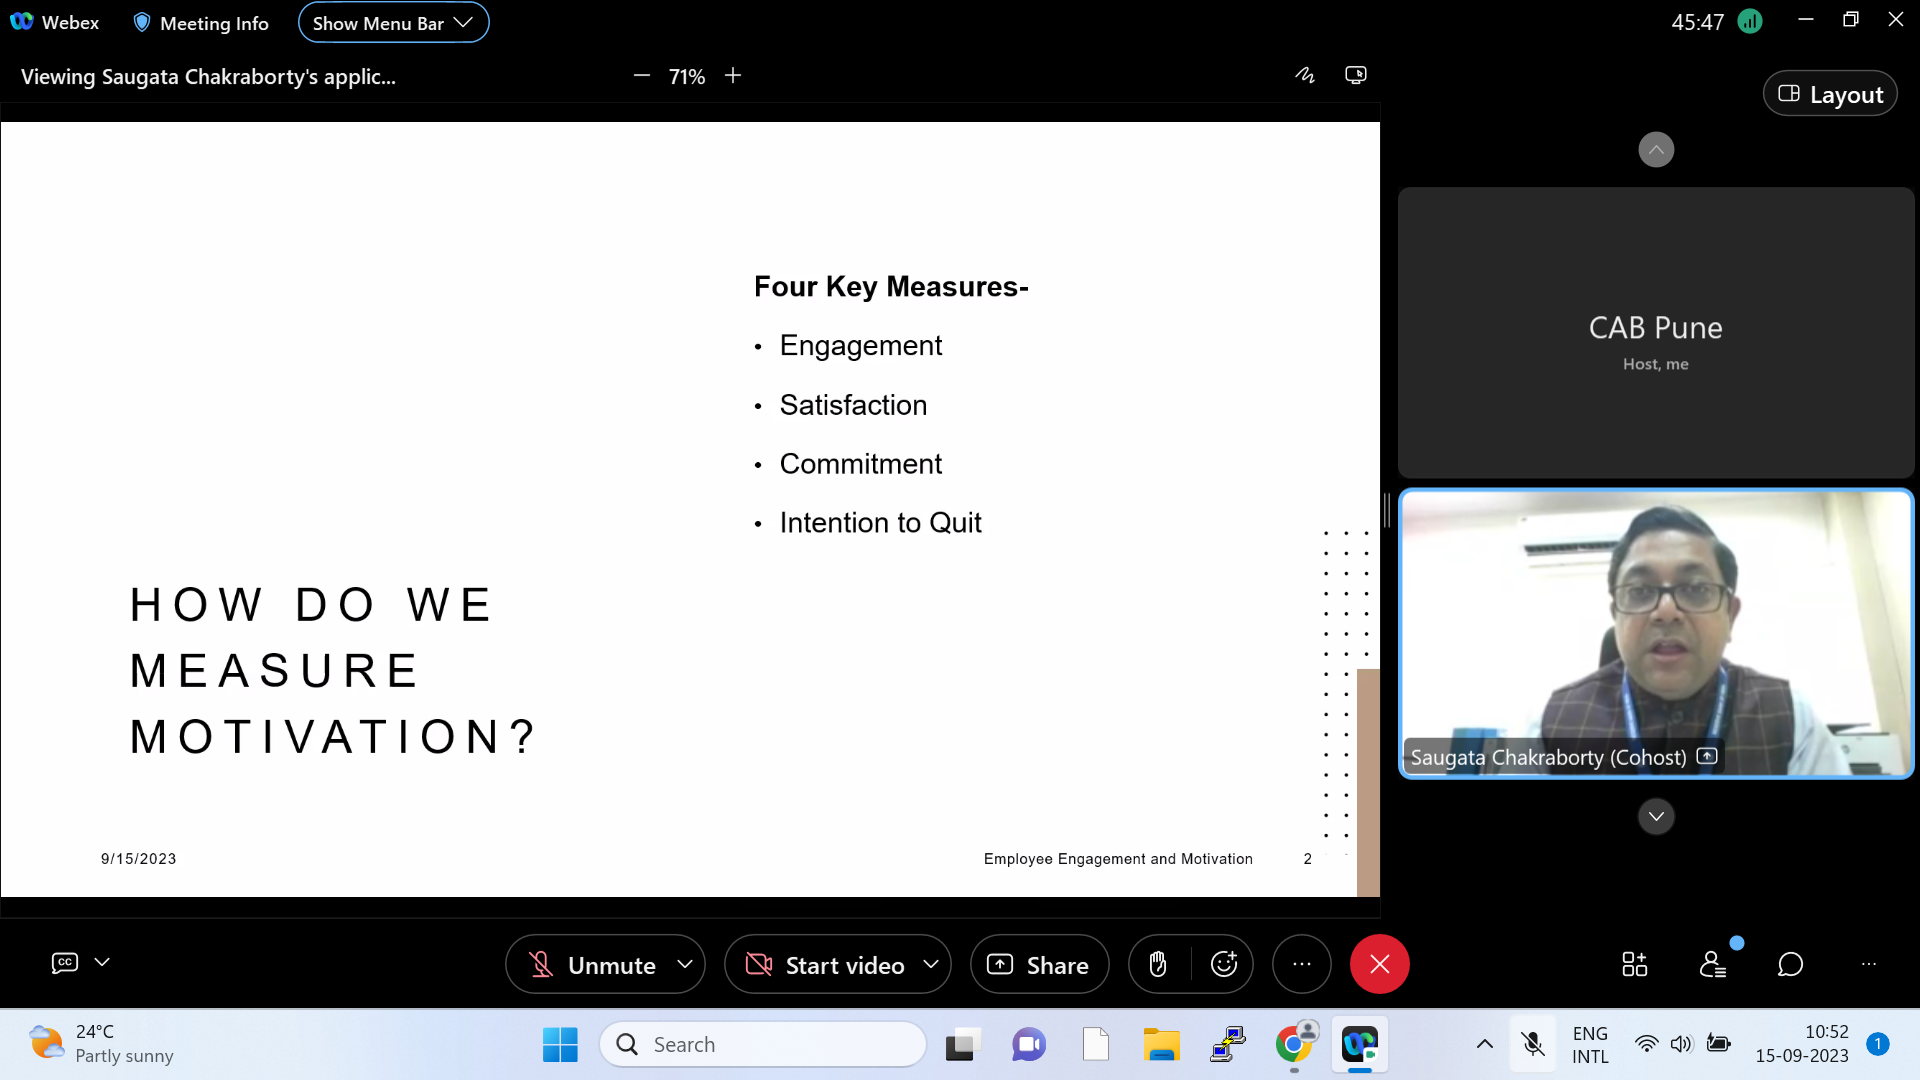Raise hand in the meeting
The image size is (1920, 1080).
point(1158,964)
